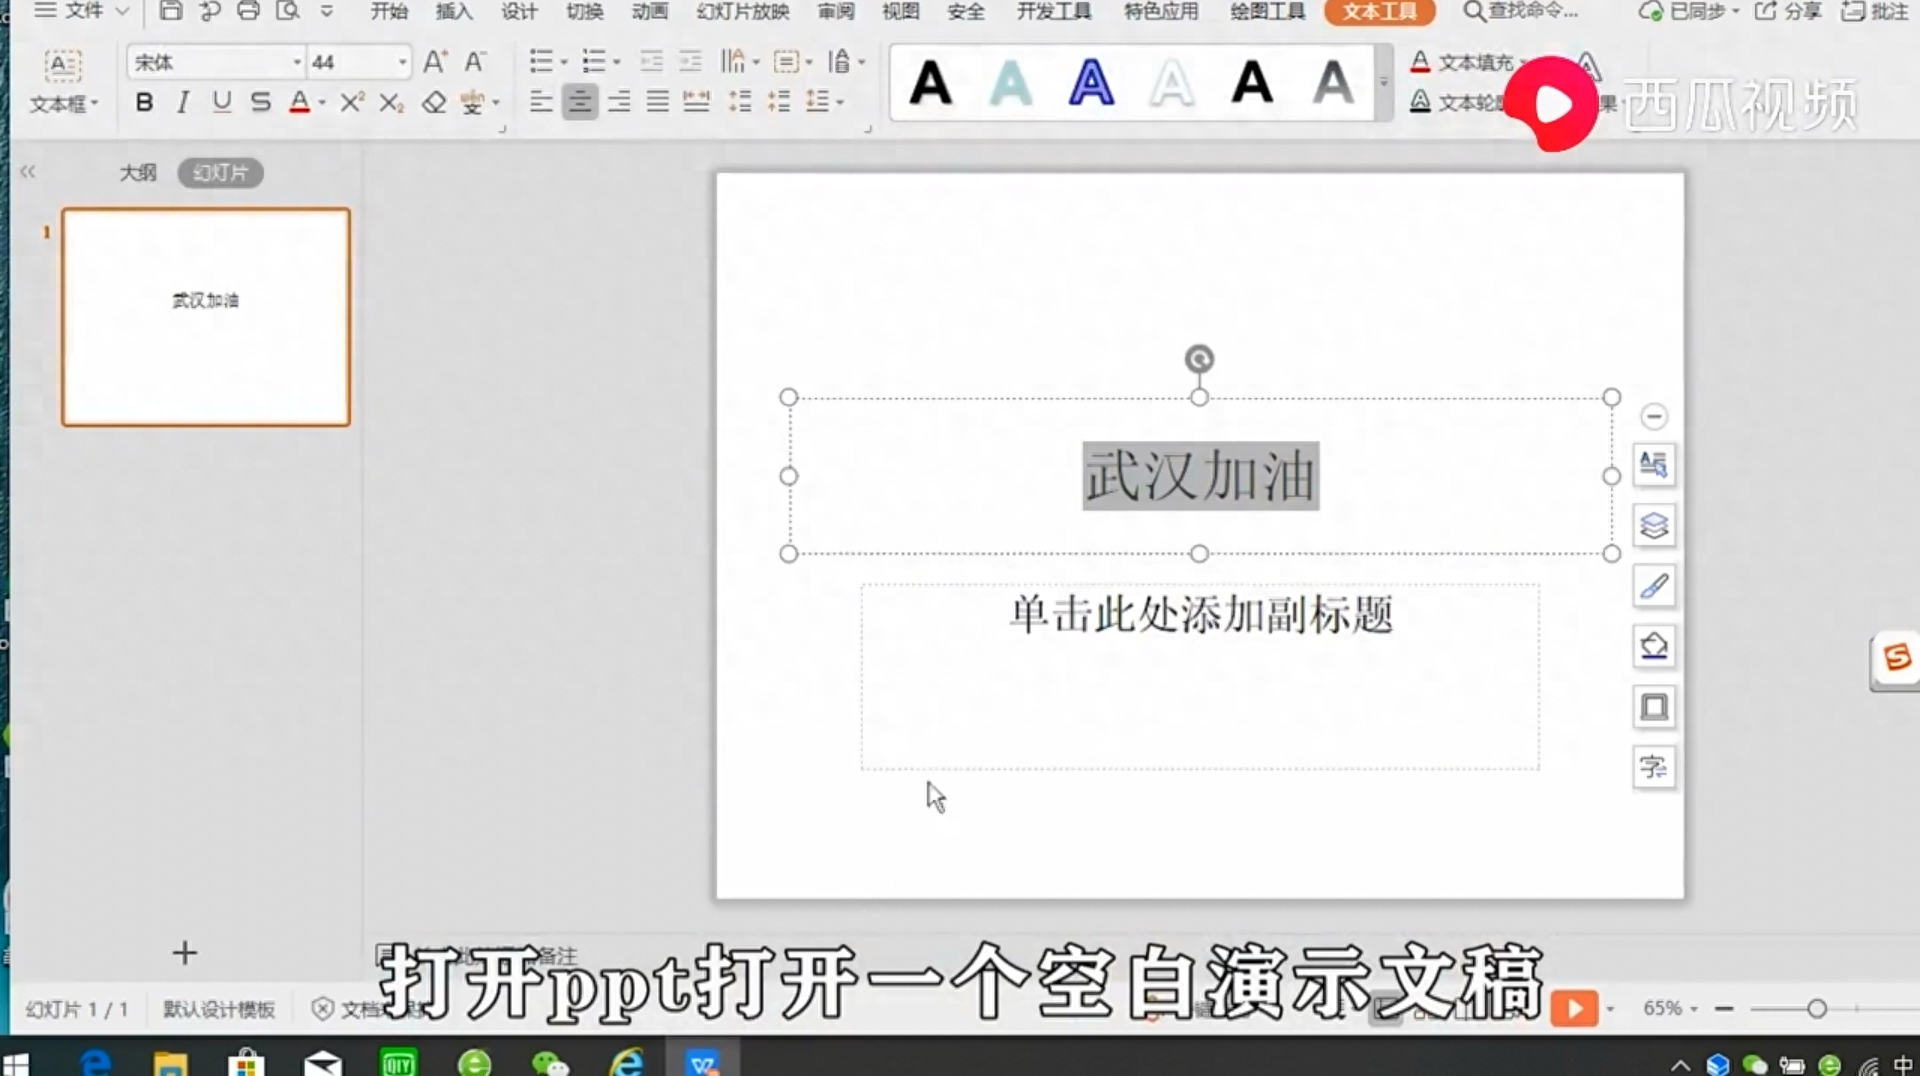Toggle bold formatting

144,101
